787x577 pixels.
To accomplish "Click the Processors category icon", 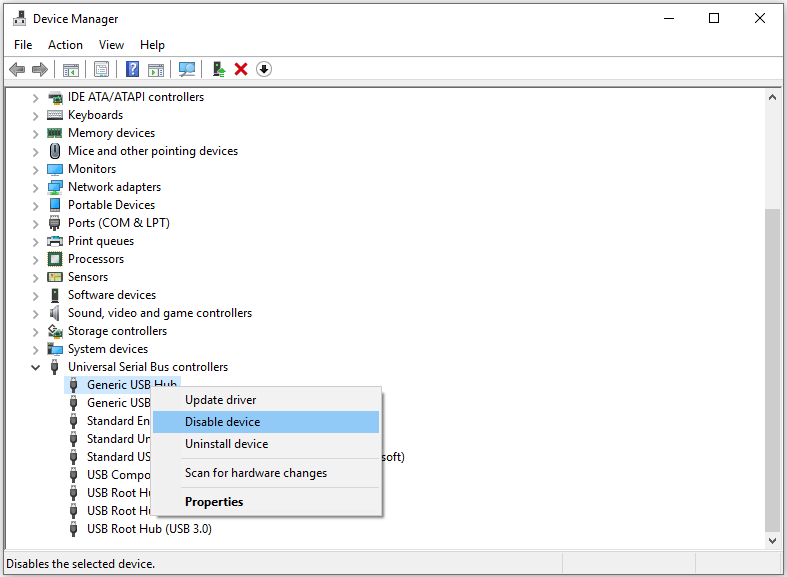I will [x=55, y=259].
